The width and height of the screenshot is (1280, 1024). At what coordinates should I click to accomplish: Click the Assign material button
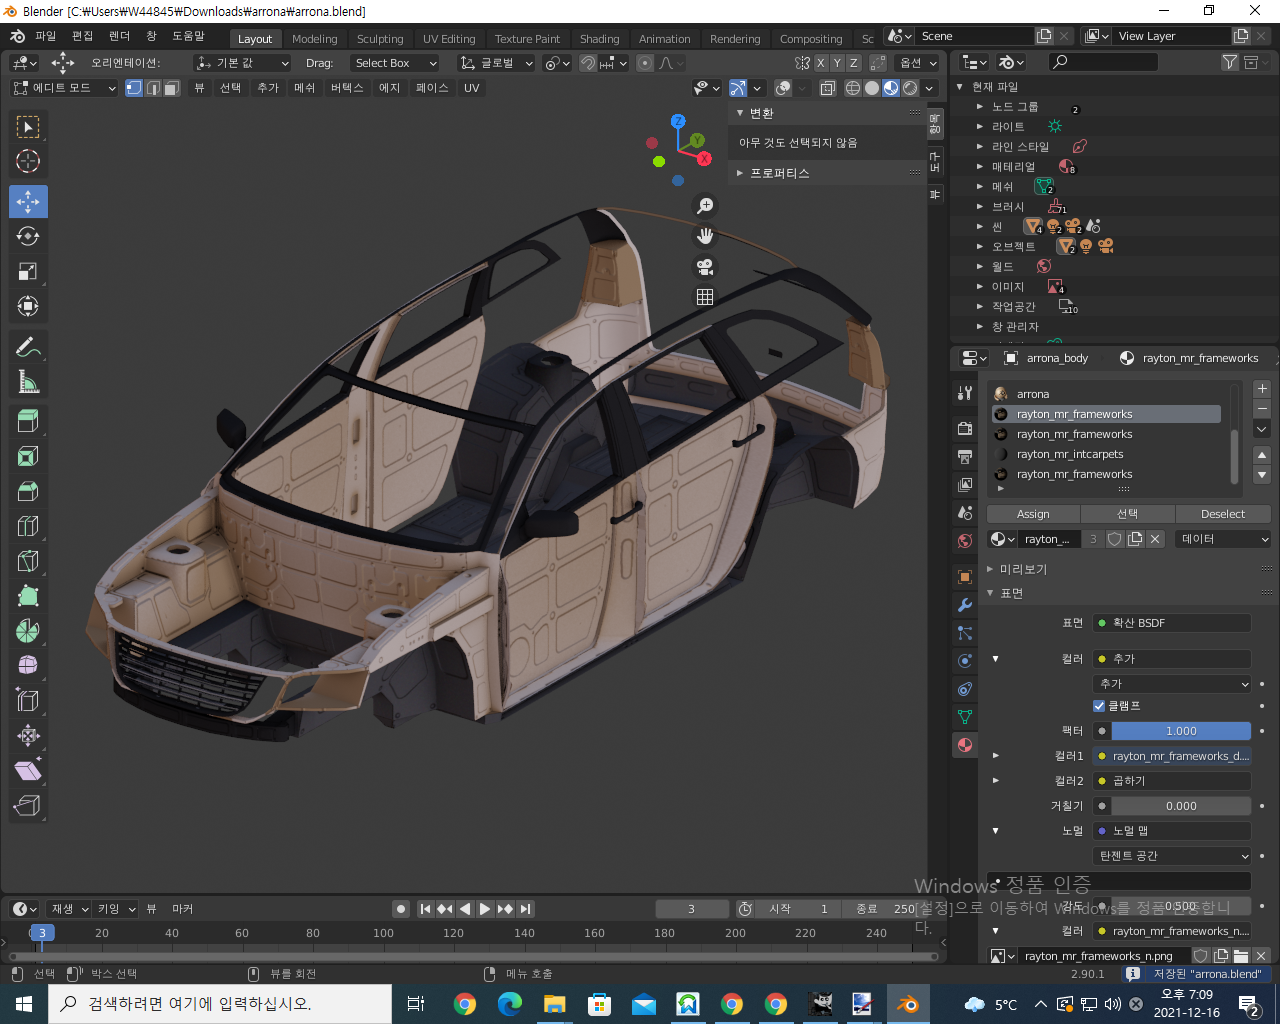1033,514
